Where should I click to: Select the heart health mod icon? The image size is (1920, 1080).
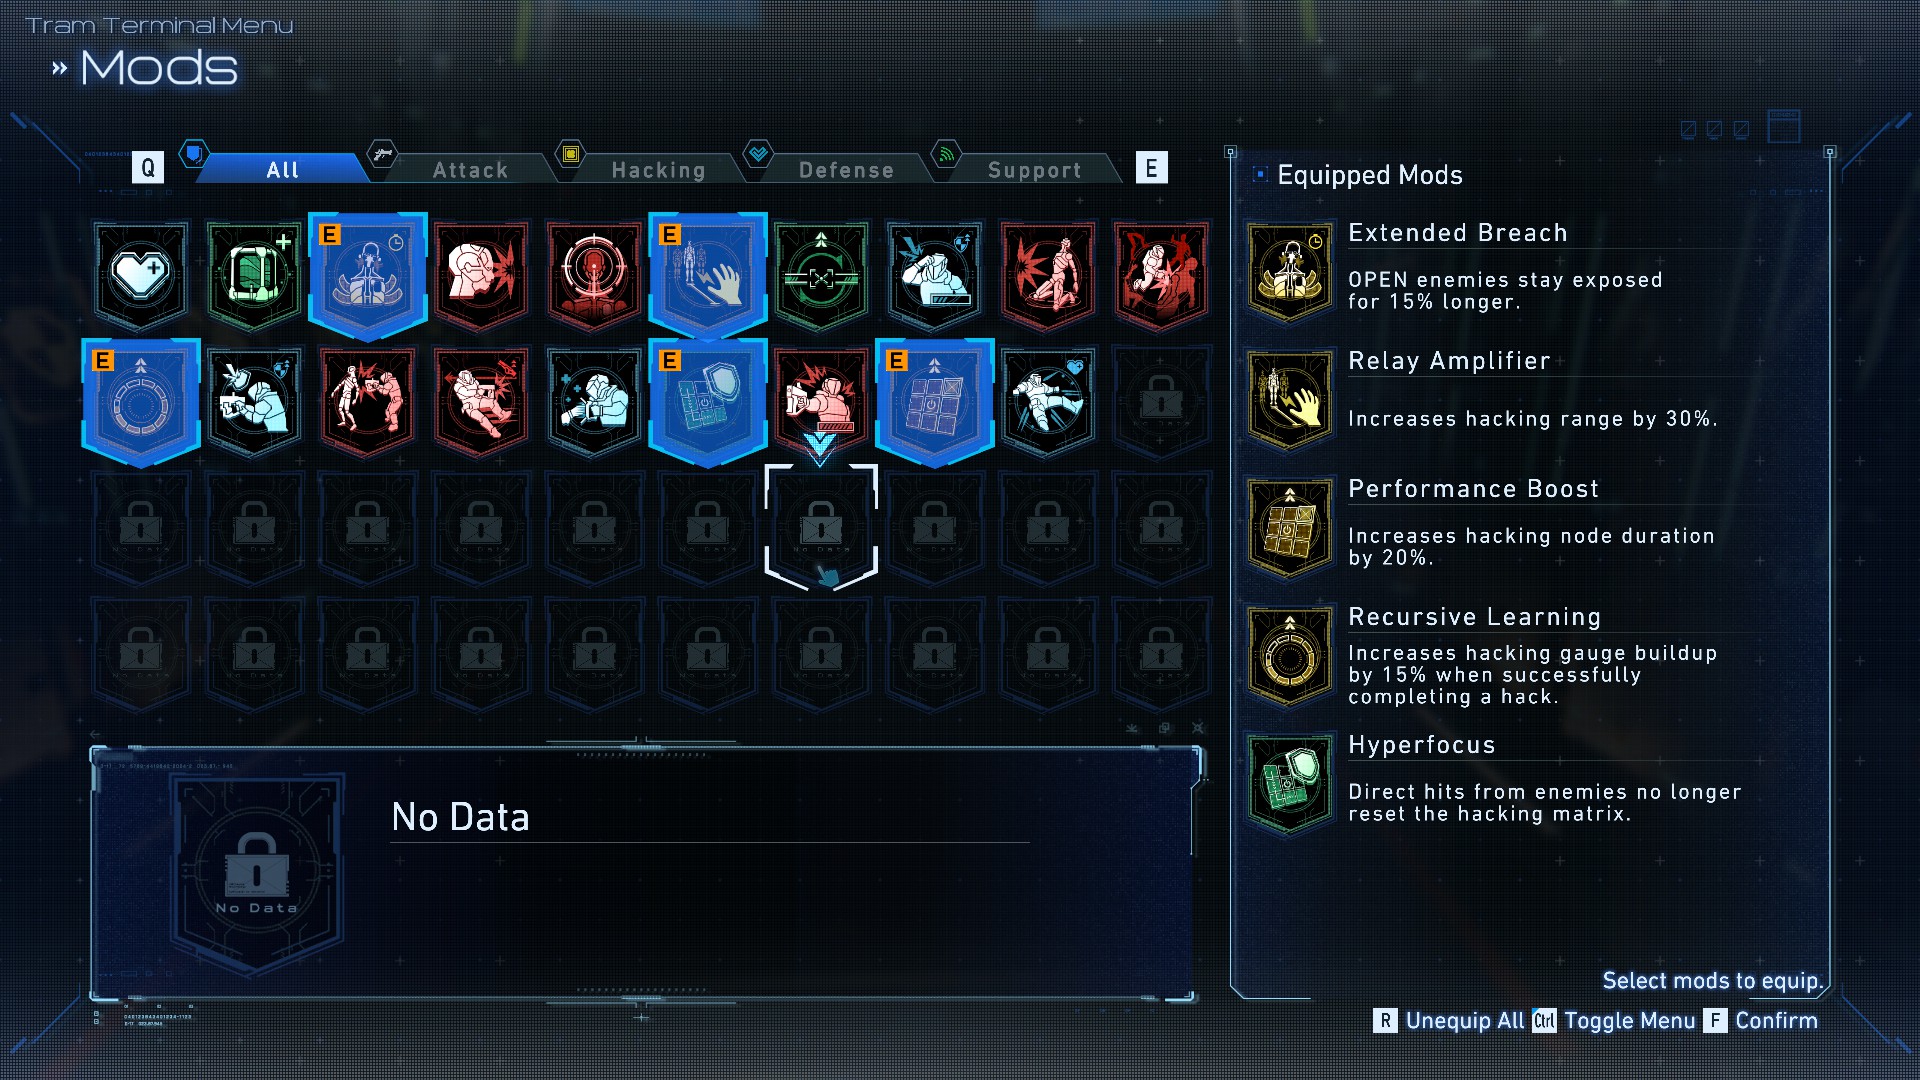[141, 275]
